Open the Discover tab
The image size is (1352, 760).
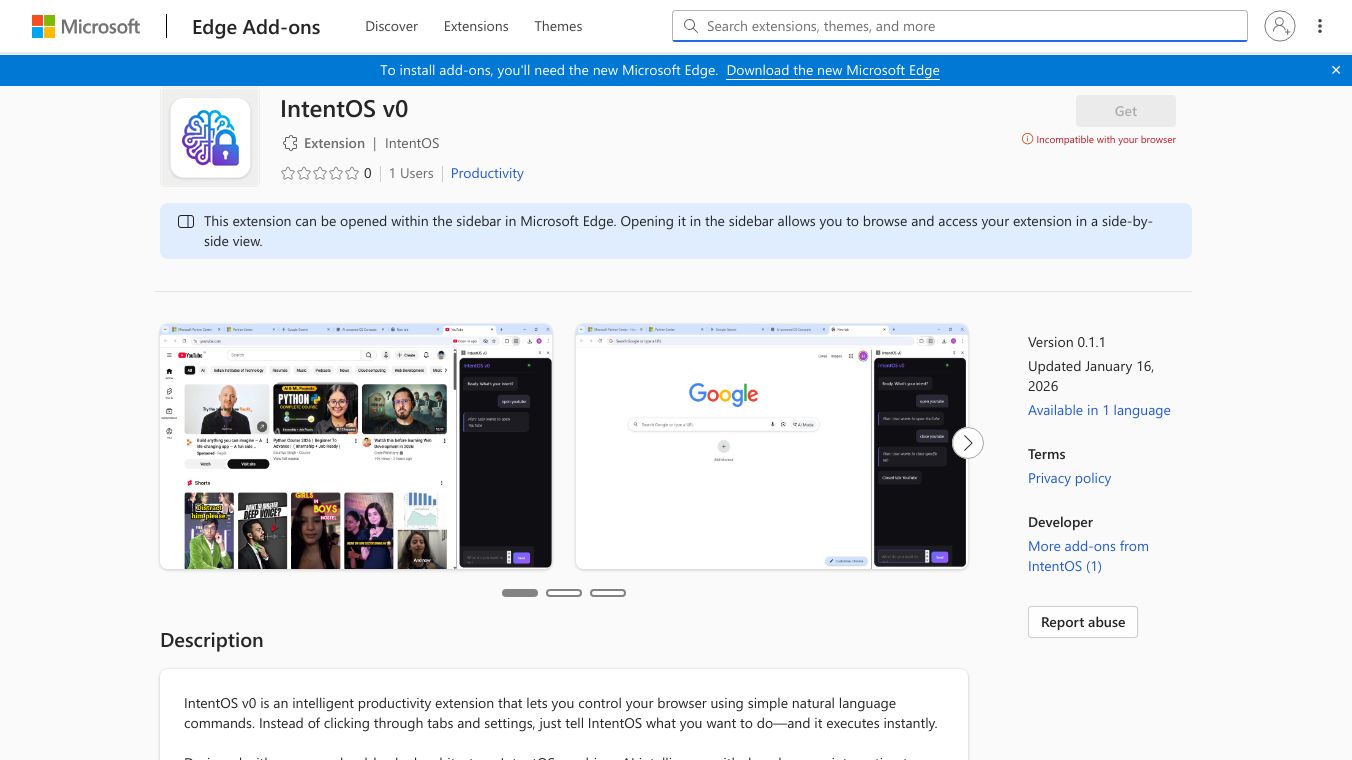[x=391, y=26]
